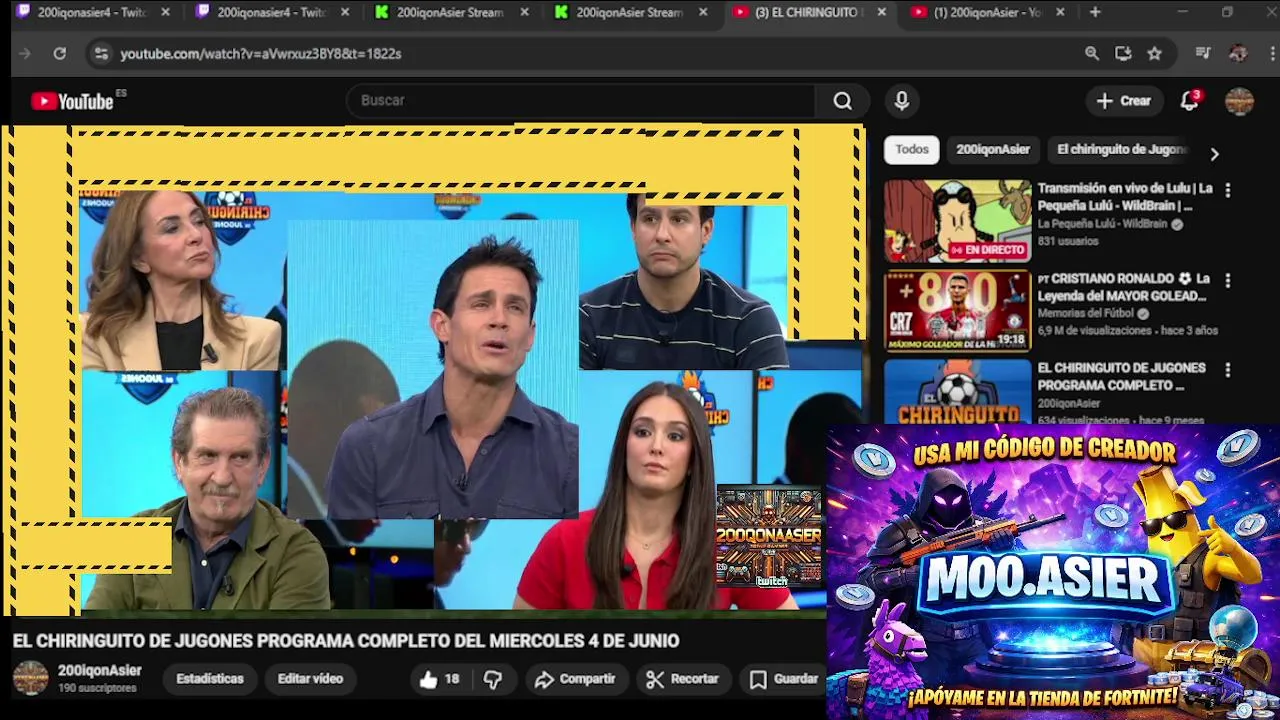Open options menu for Lulu live stream

click(x=1228, y=190)
